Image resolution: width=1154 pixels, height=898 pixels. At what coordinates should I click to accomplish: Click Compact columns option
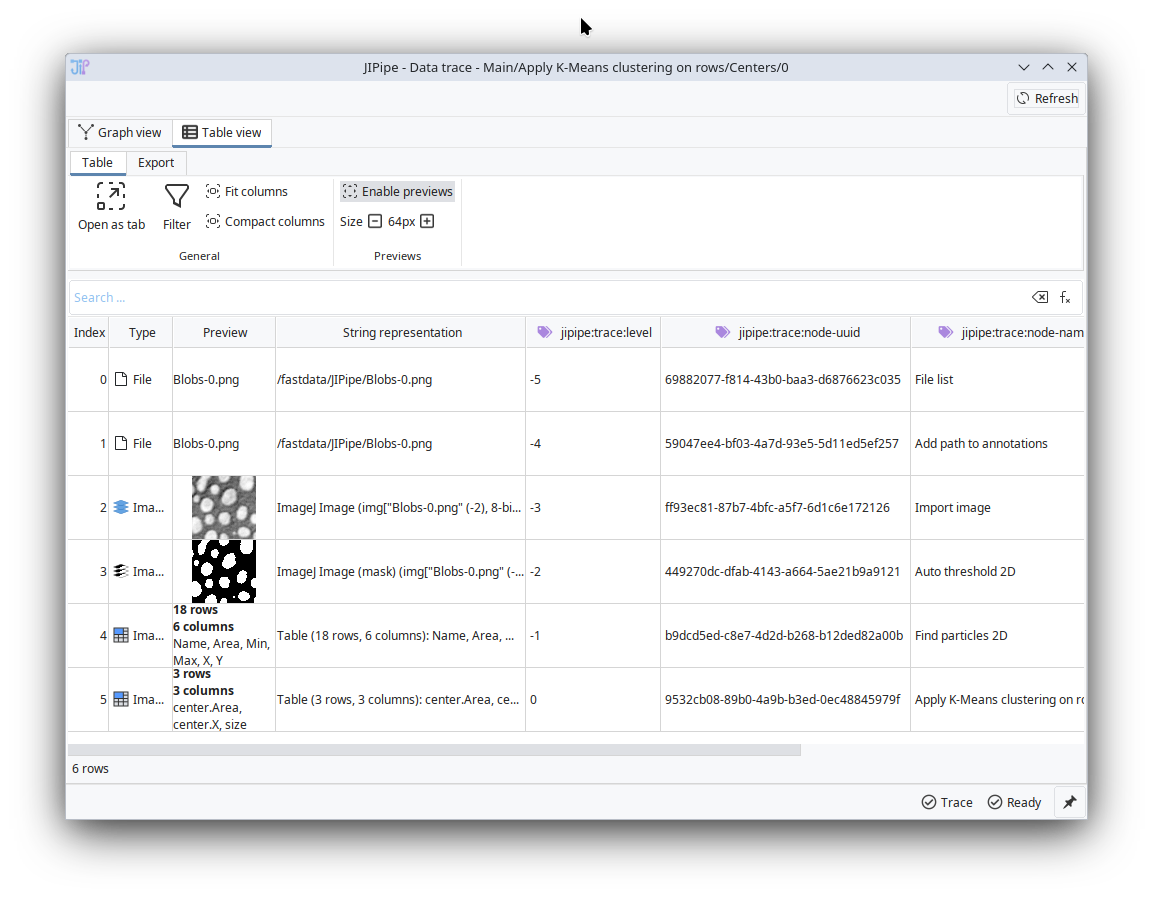[x=265, y=221]
